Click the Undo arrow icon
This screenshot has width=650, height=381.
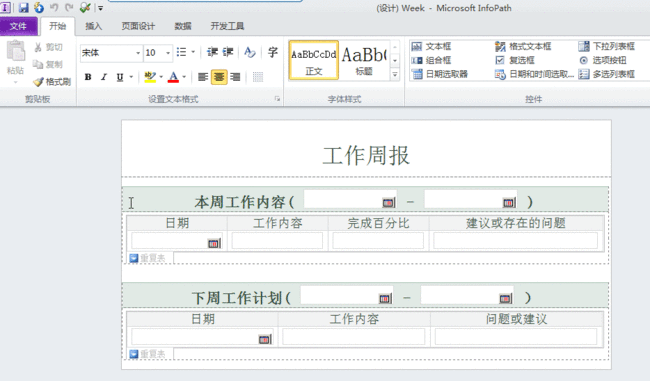pos(54,7)
